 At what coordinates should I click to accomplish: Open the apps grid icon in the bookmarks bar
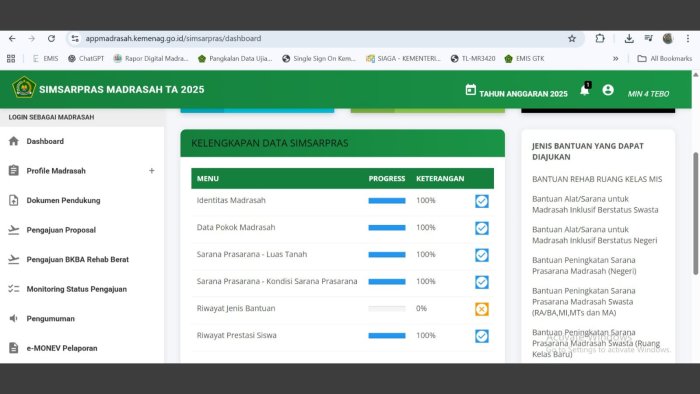tap(11, 58)
